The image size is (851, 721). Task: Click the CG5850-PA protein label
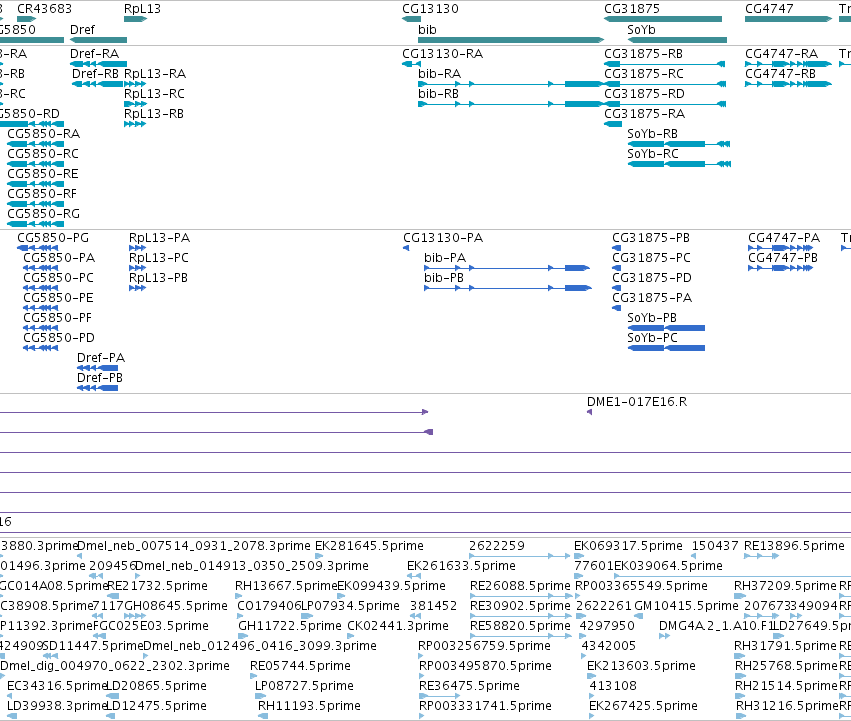[59, 258]
